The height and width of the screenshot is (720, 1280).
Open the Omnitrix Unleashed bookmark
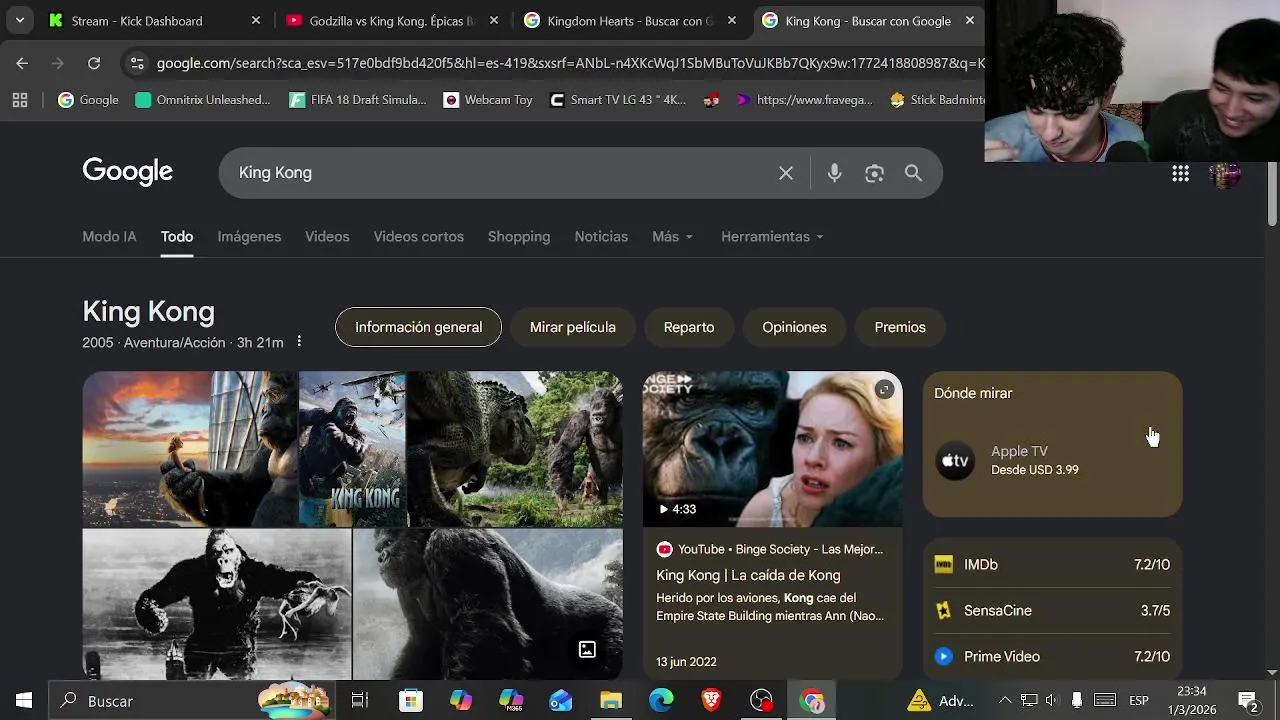203,100
